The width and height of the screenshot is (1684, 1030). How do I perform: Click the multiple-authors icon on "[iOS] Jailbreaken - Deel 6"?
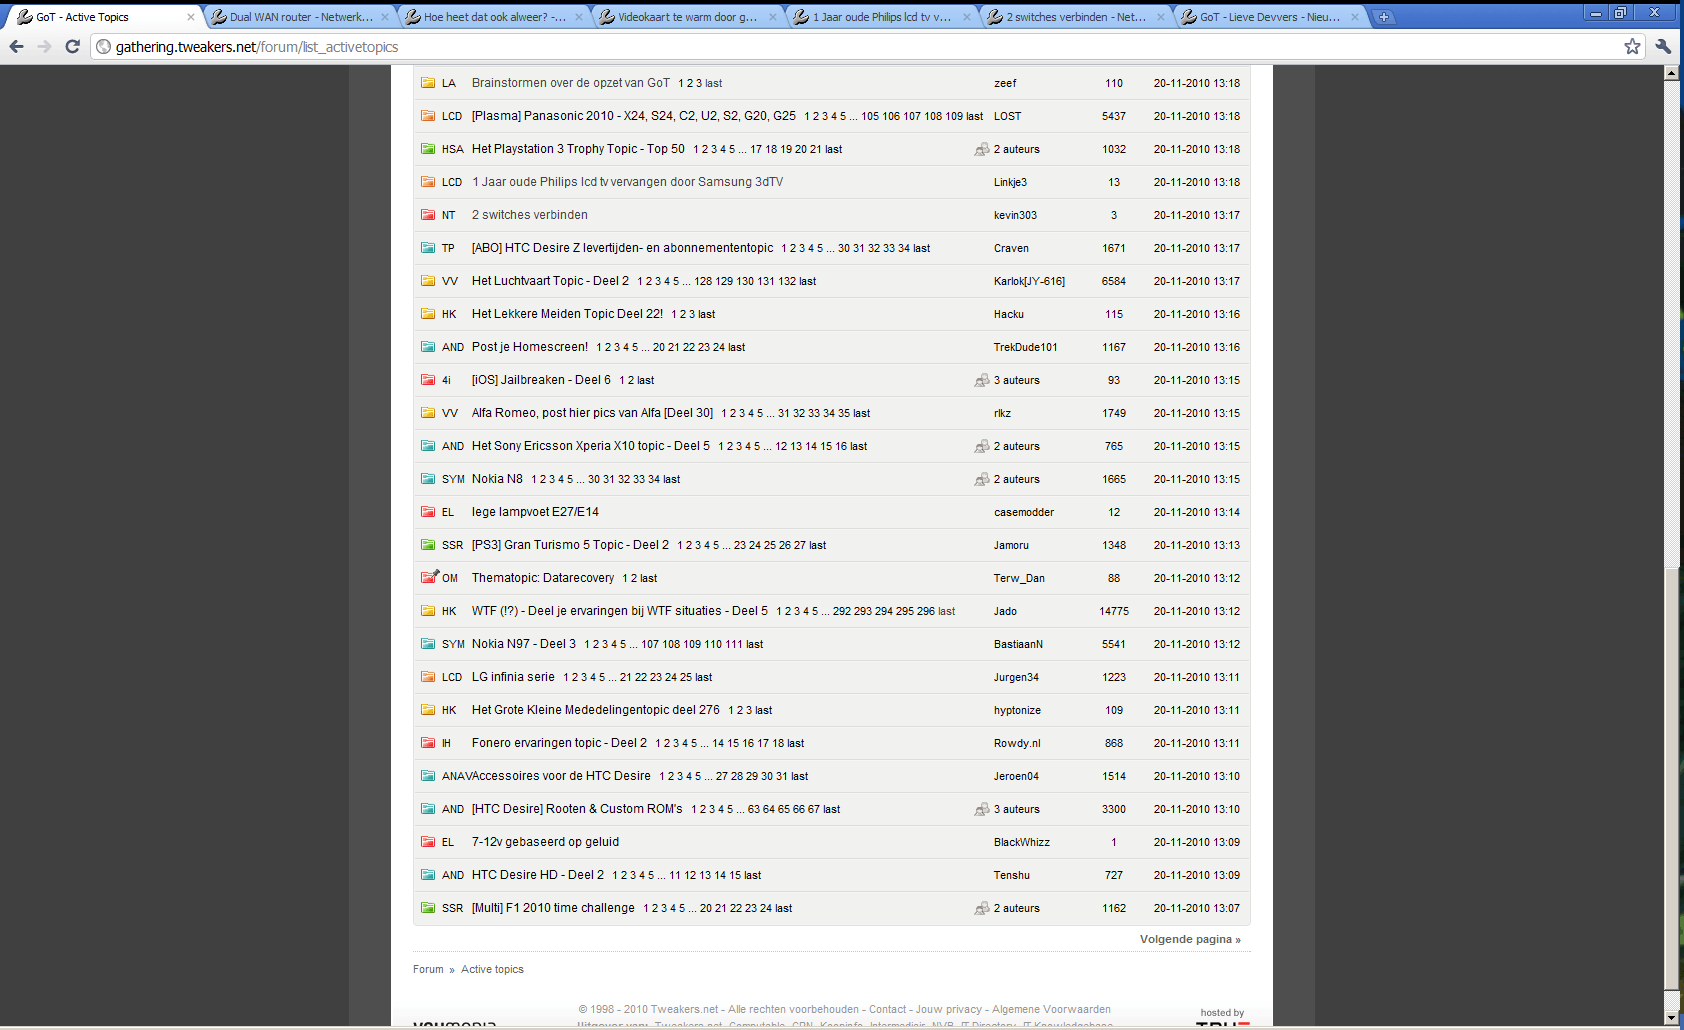pyautogui.click(x=980, y=380)
